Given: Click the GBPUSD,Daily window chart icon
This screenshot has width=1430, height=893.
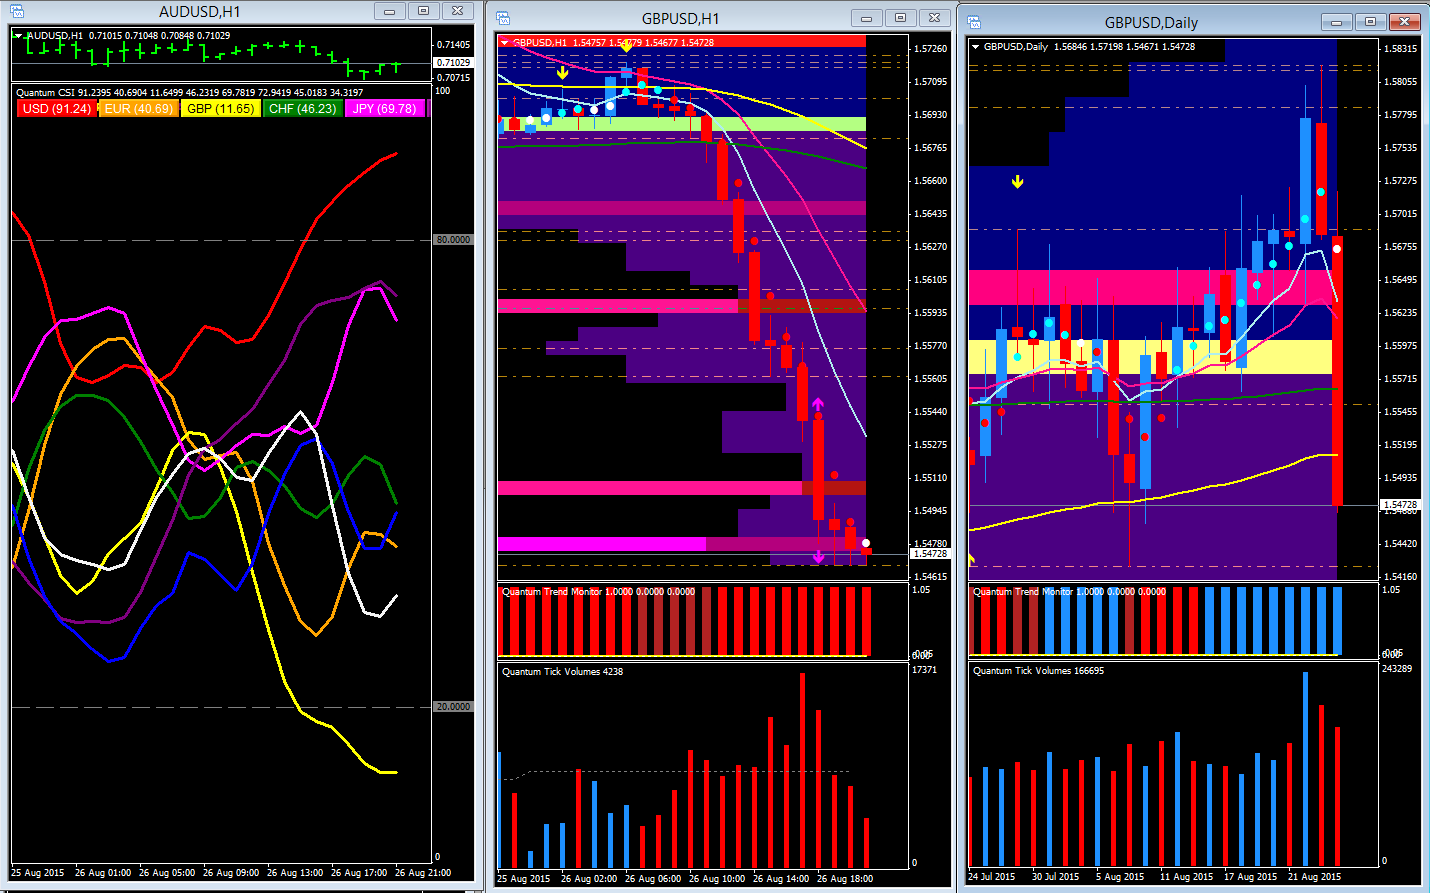Looking at the screenshot, I should point(974,22).
